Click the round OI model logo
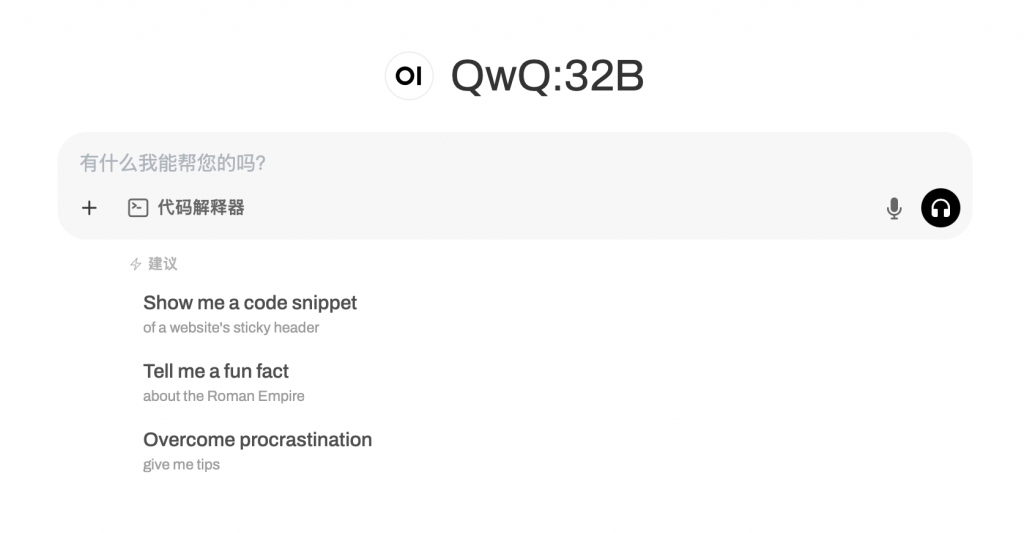This screenshot has width=1024, height=533. [x=409, y=76]
